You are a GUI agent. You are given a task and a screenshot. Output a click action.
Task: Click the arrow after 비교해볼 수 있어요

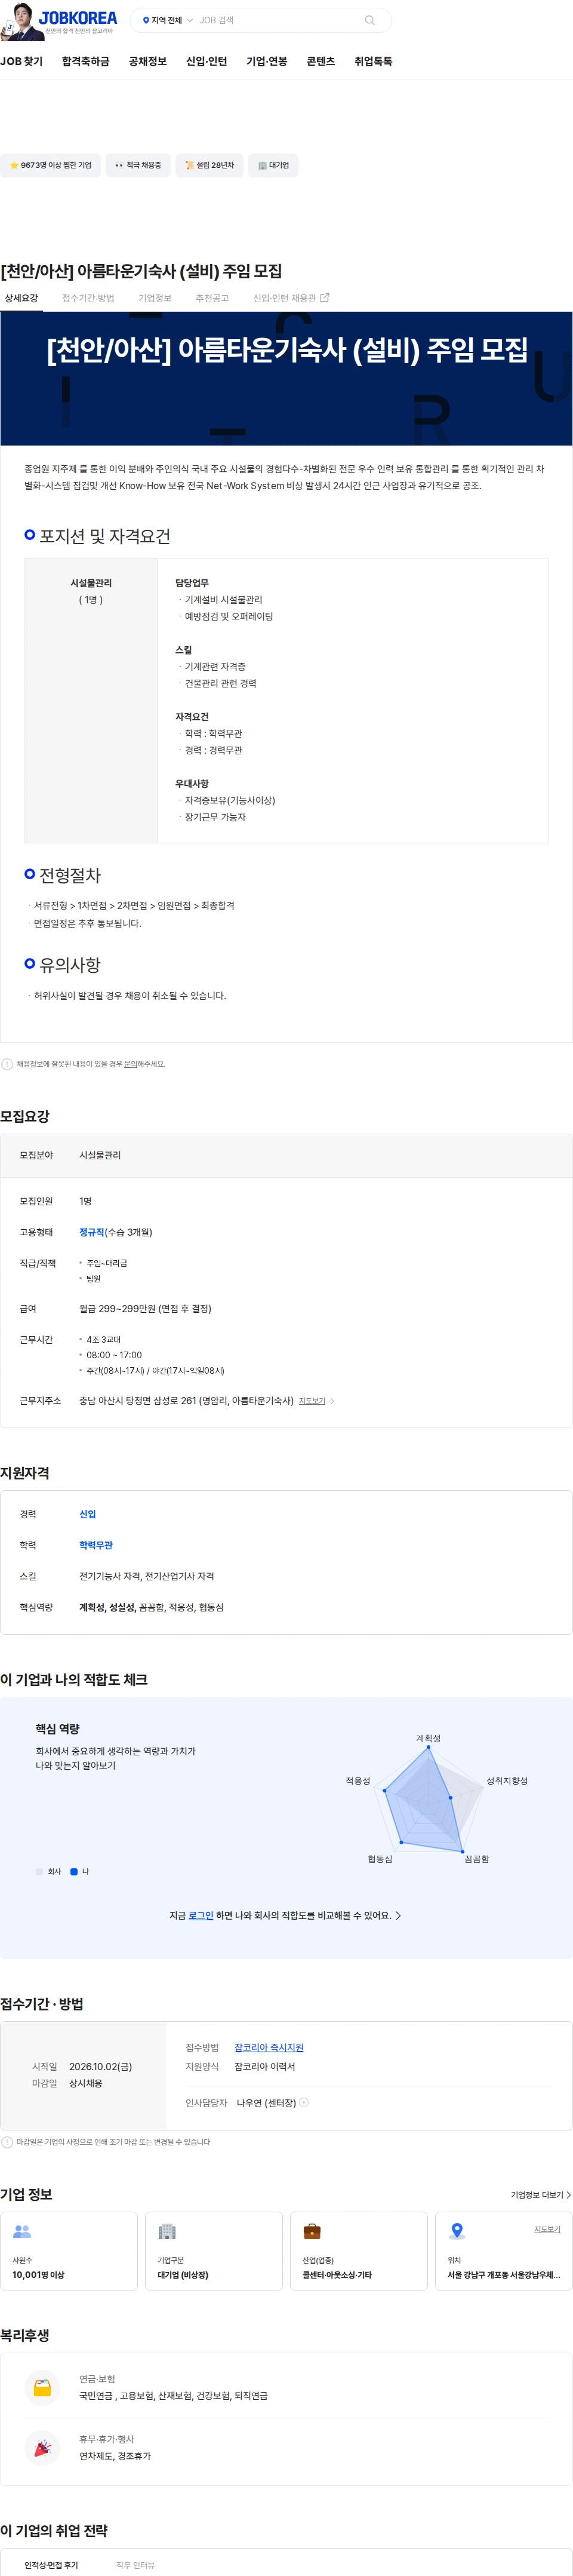click(x=398, y=1915)
